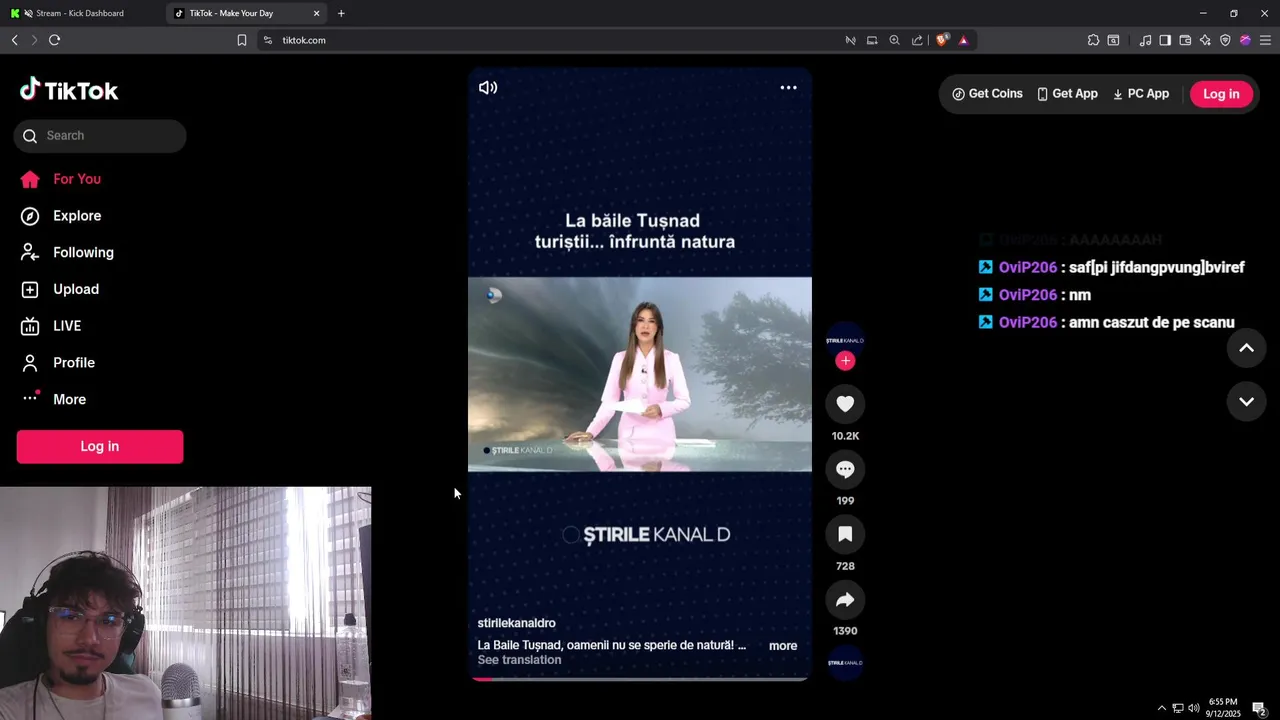Image resolution: width=1280 pixels, height=720 pixels.
Task: Open the Extensions puzzle icon
Action: pos(1093,40)
